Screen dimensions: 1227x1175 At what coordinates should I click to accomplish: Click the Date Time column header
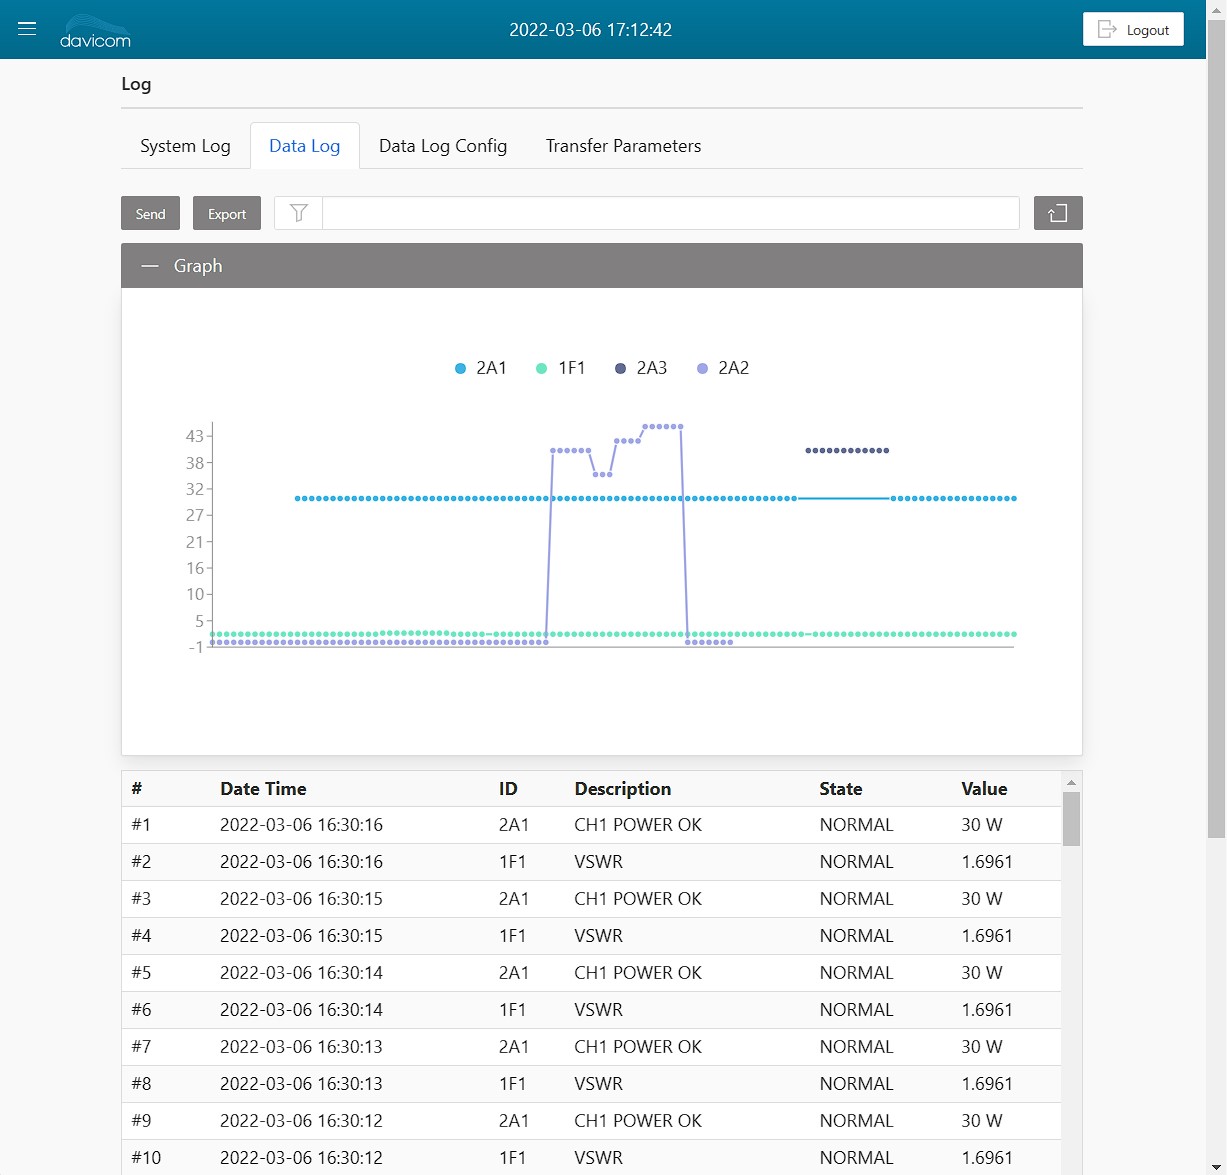(263, 789)
